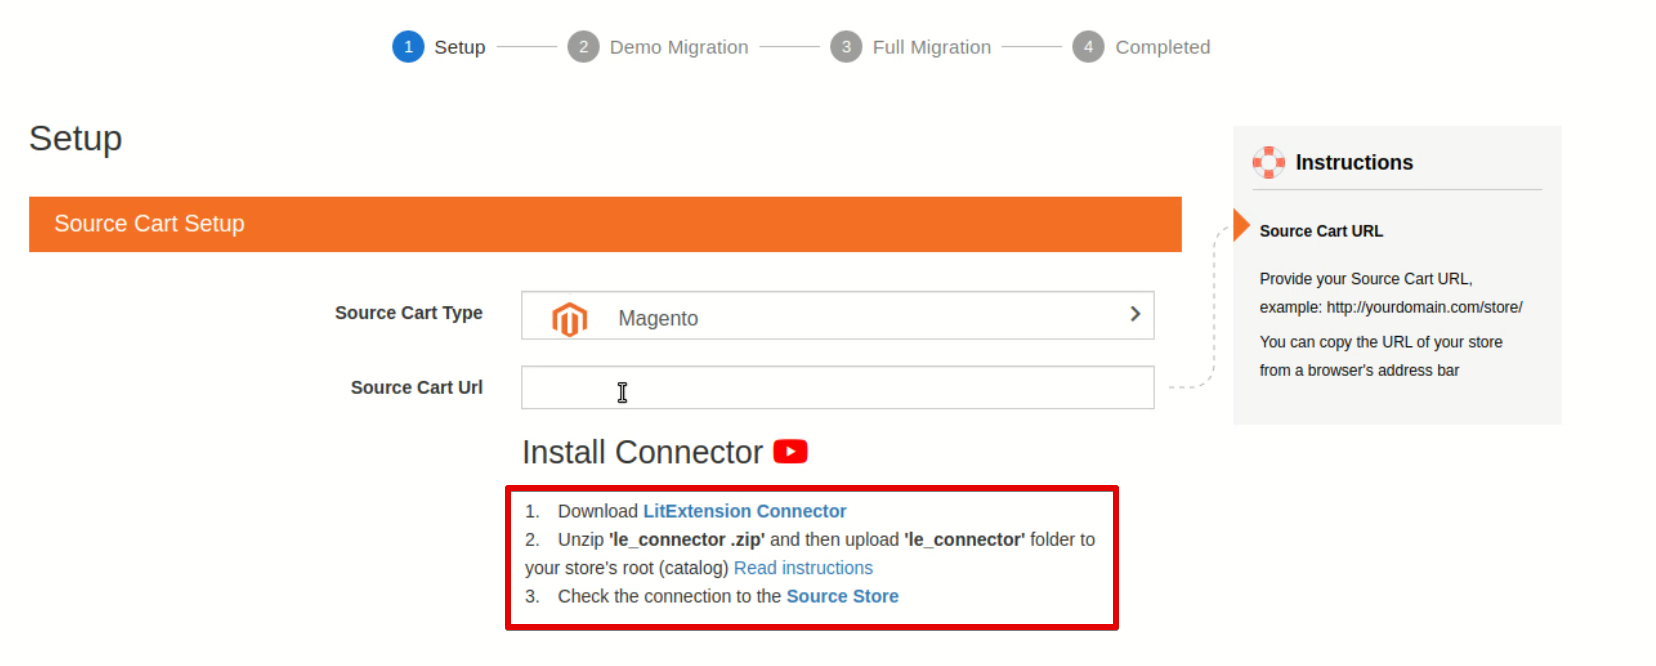Select the Completed step label
Screen dimensions: 1656x666
[1162, 47]
